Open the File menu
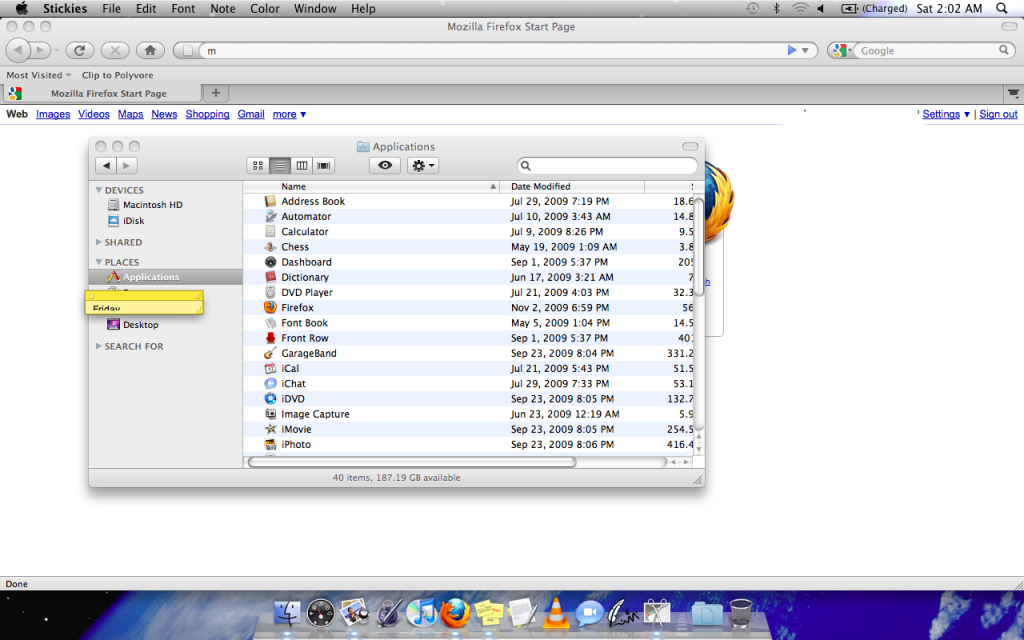Viewport: 1024px width, 640px height. (111, 8)
